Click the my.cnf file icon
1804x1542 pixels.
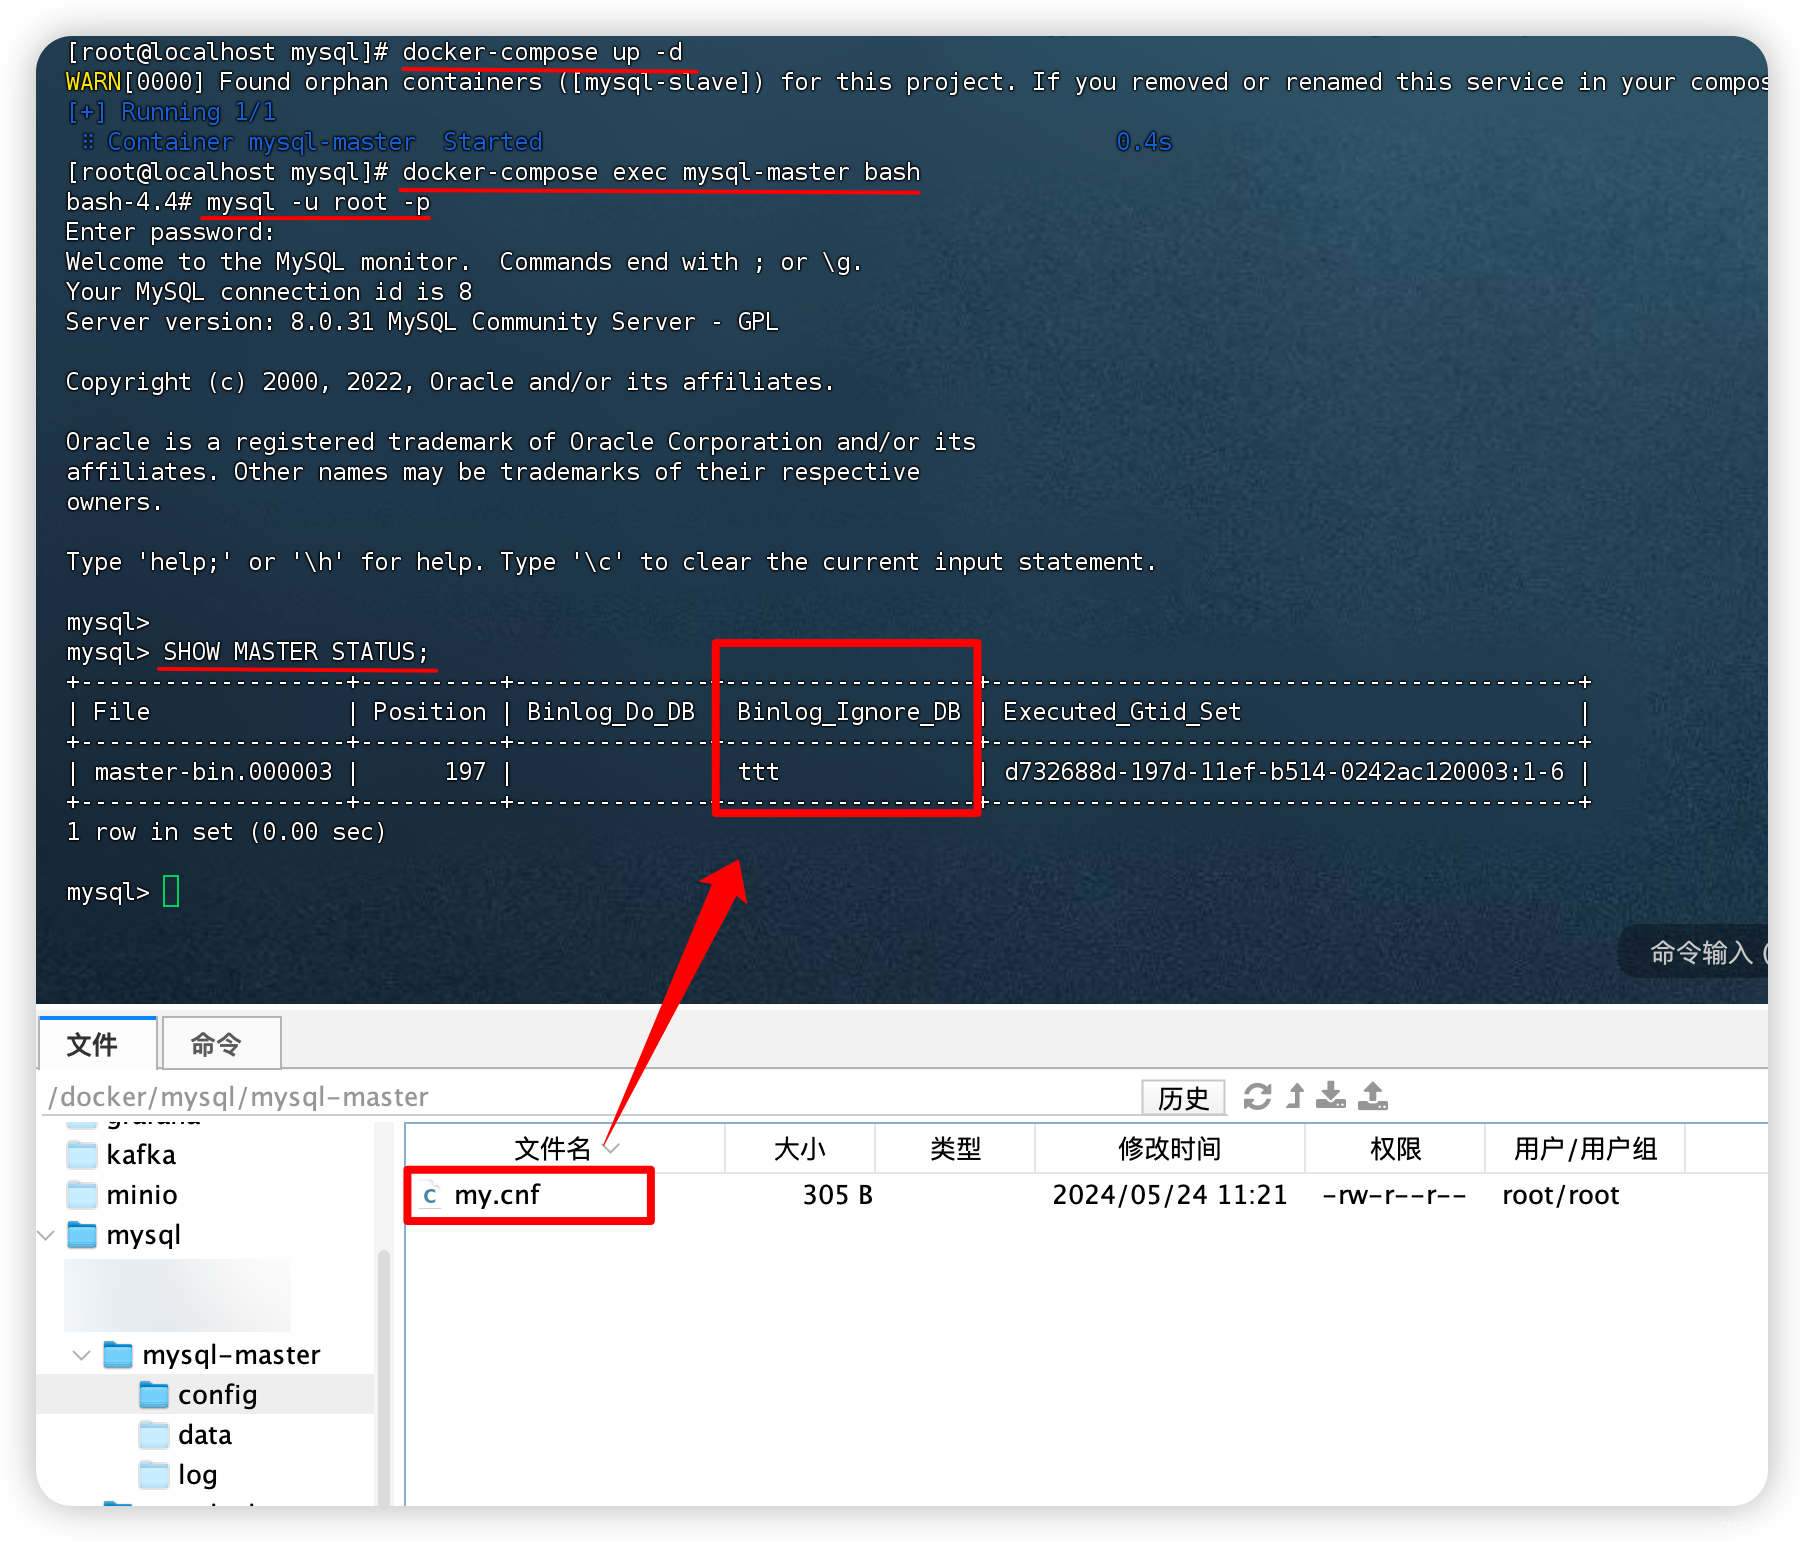430,1195
